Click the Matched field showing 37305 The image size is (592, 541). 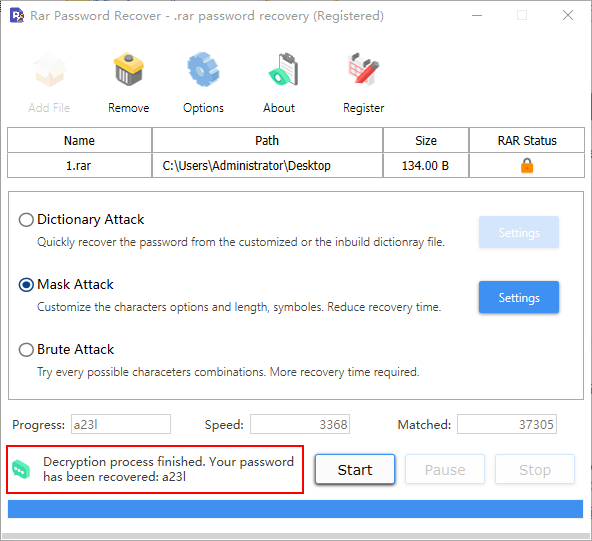click(x=507, y=424)
